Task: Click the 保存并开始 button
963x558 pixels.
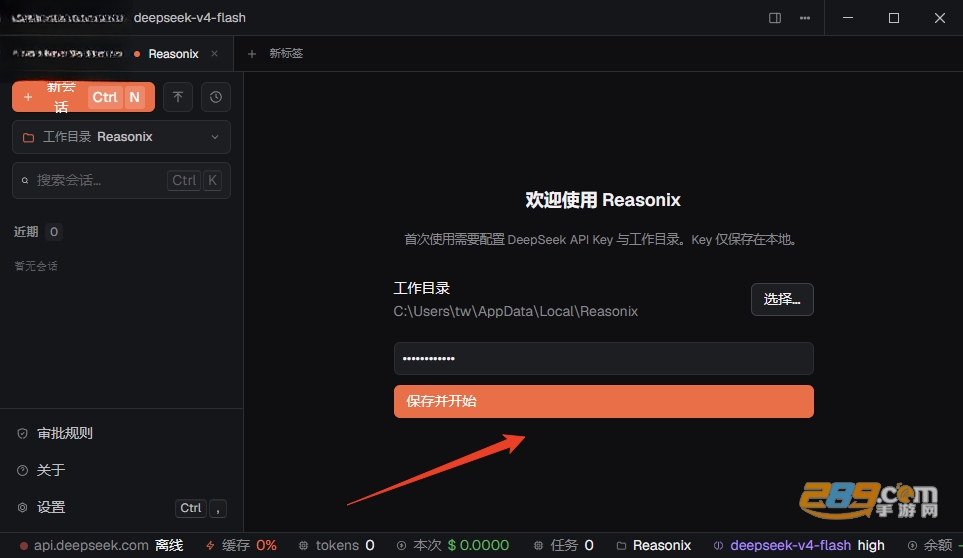Action: (x=604, y=401)
